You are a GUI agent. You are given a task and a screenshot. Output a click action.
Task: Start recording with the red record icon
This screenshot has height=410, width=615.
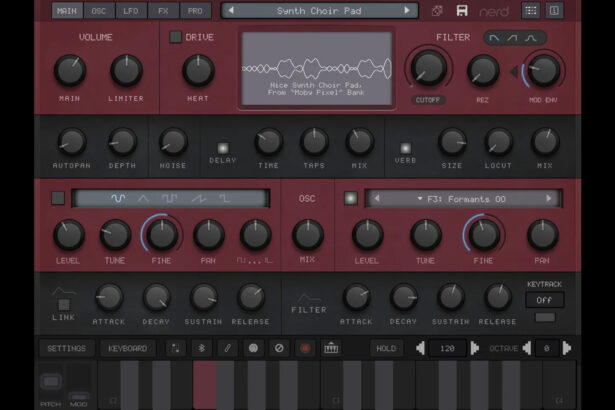pos(305,348)
